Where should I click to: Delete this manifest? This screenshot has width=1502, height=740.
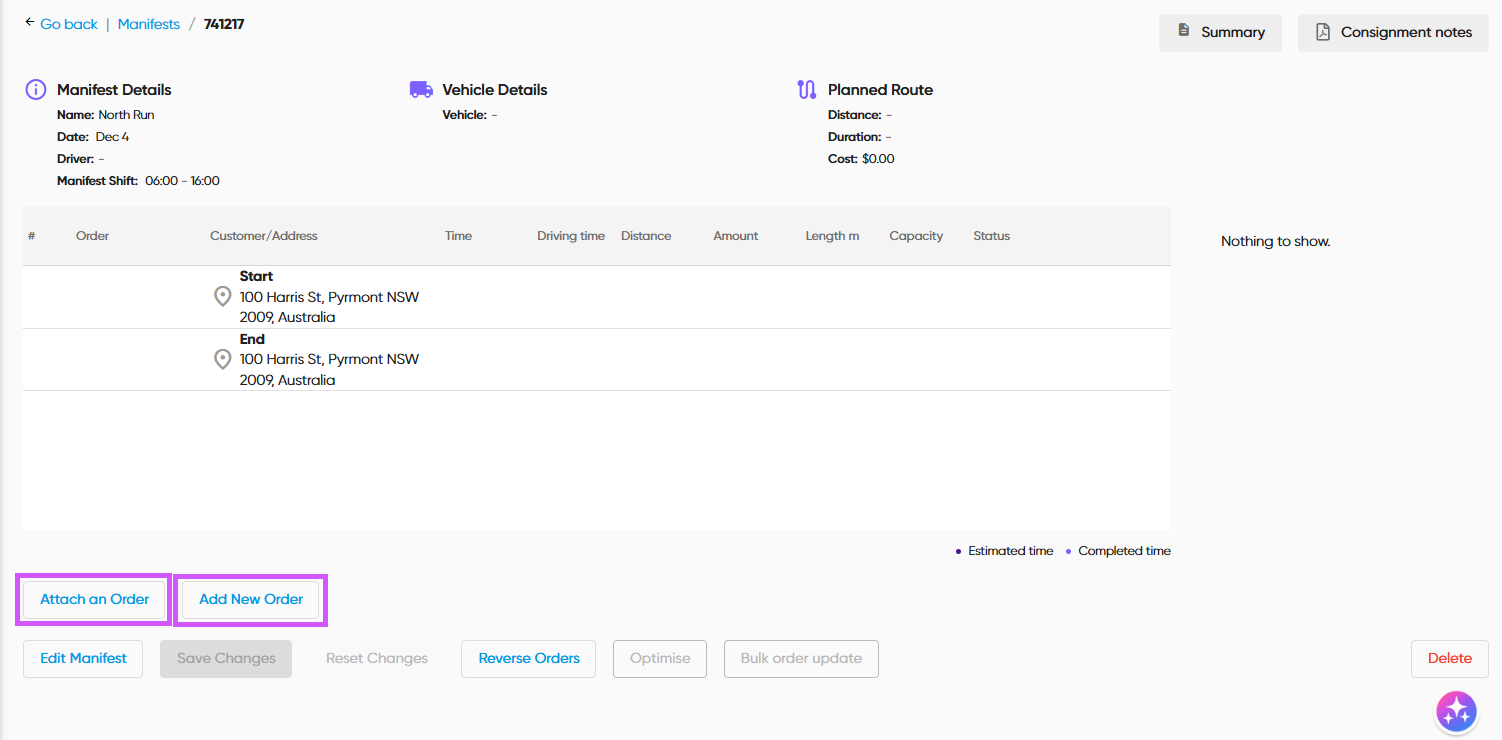pyautogui.click(x=1449, y=659)
